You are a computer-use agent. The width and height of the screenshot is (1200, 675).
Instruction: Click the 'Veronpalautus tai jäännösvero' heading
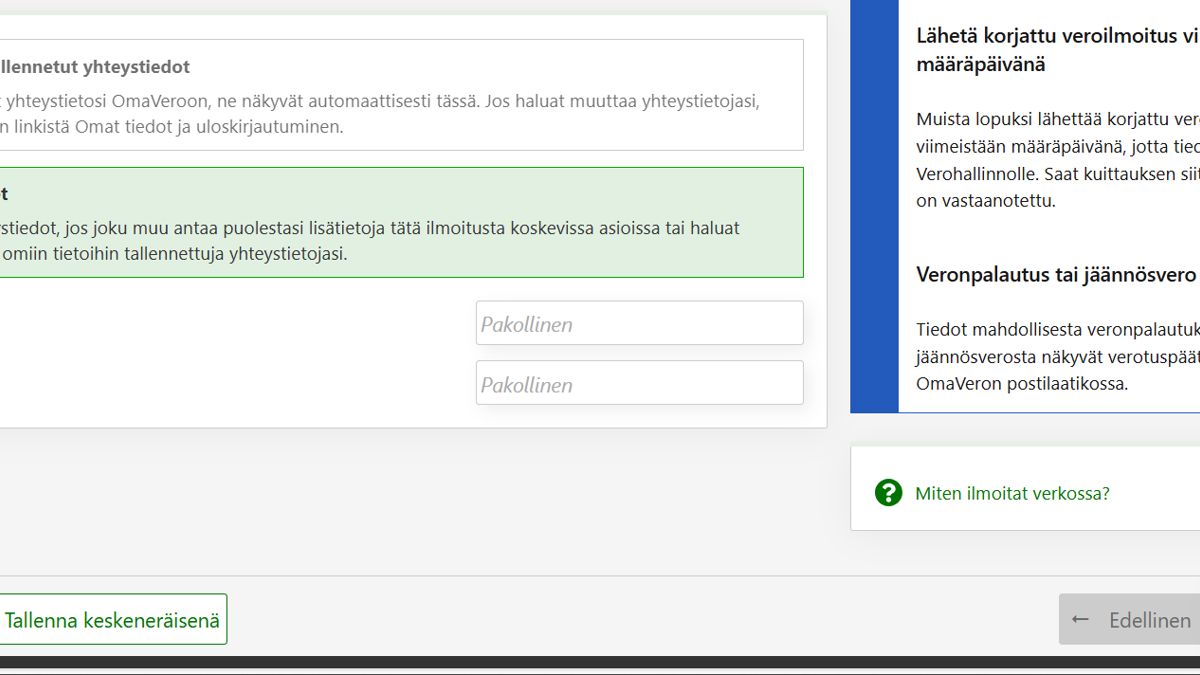pos(1056,275)
